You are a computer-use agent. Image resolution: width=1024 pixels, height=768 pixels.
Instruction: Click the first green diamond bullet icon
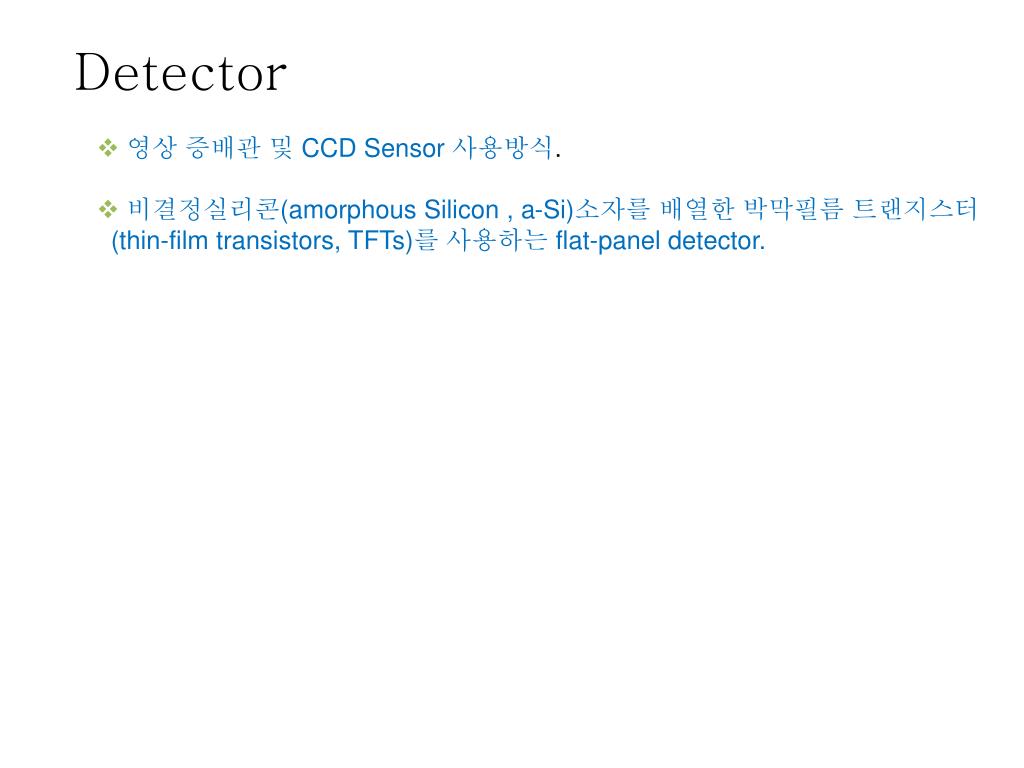point(108,148)
